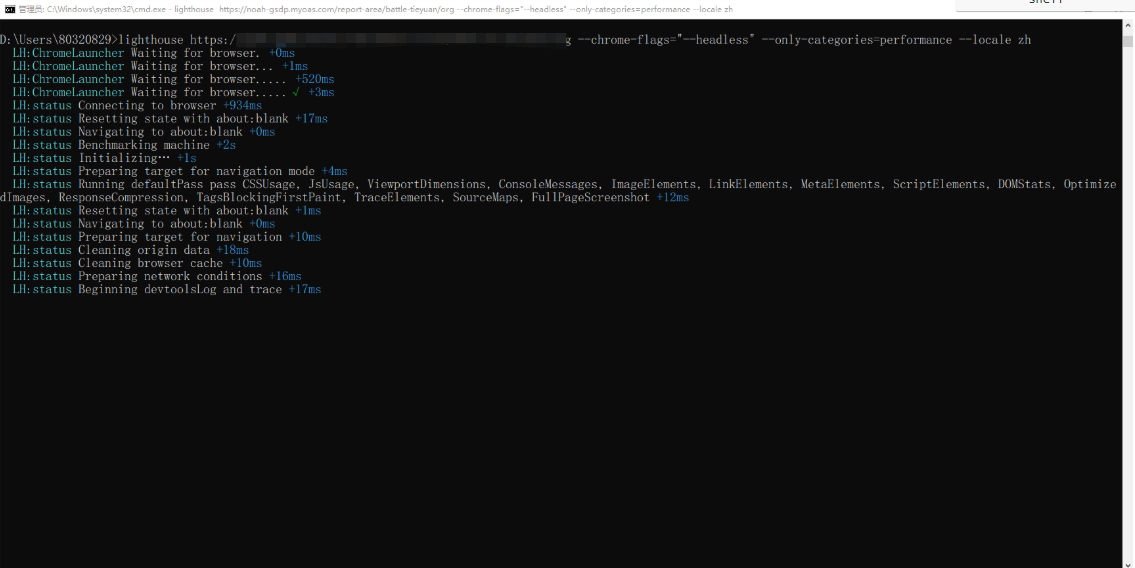This screenshot has width=1135, height=568.
Task: Click the green check mark before '+3ms'
Action: click(296, 92)
